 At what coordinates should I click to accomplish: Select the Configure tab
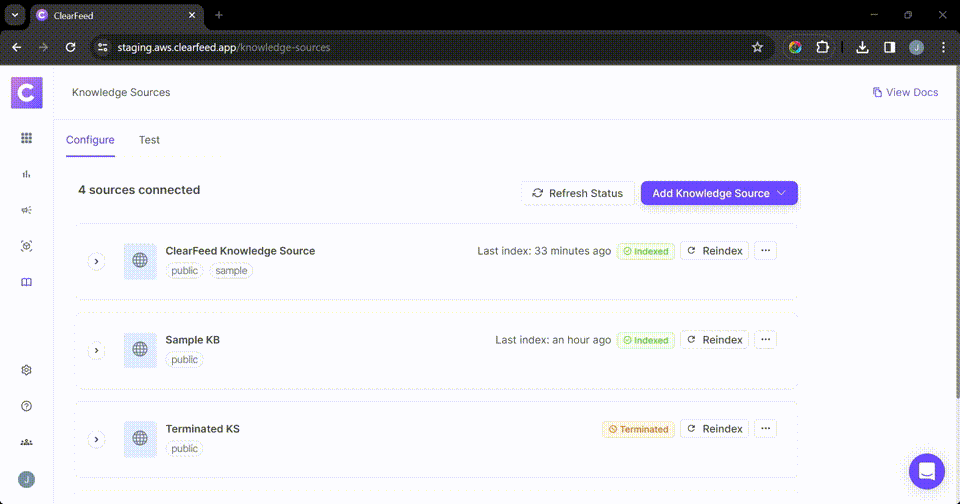[x=90, y=140]
